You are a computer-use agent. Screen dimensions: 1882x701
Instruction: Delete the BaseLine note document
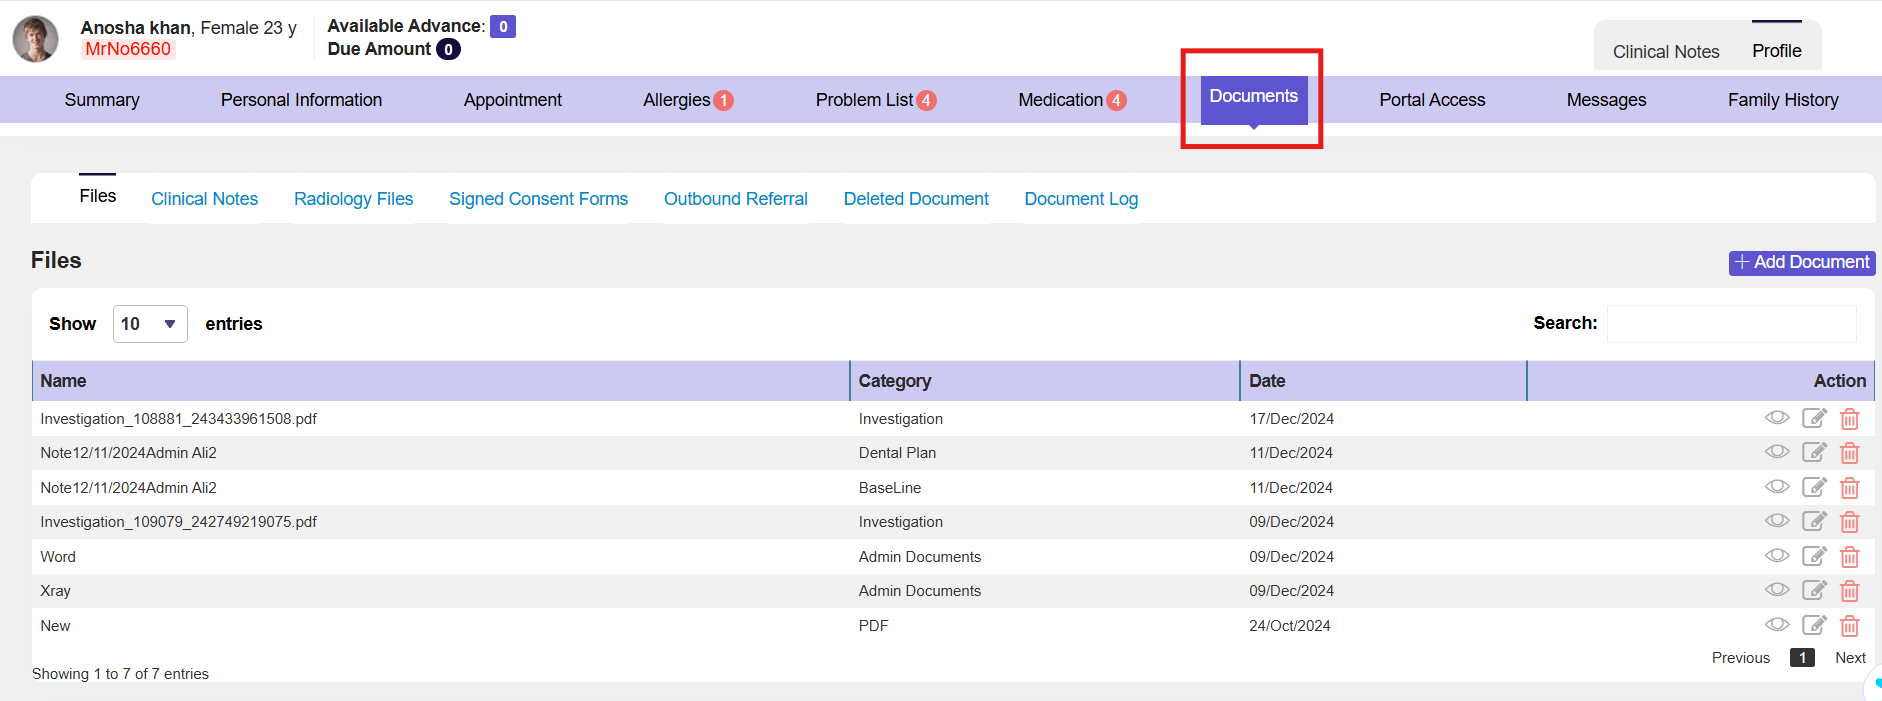1849,488
